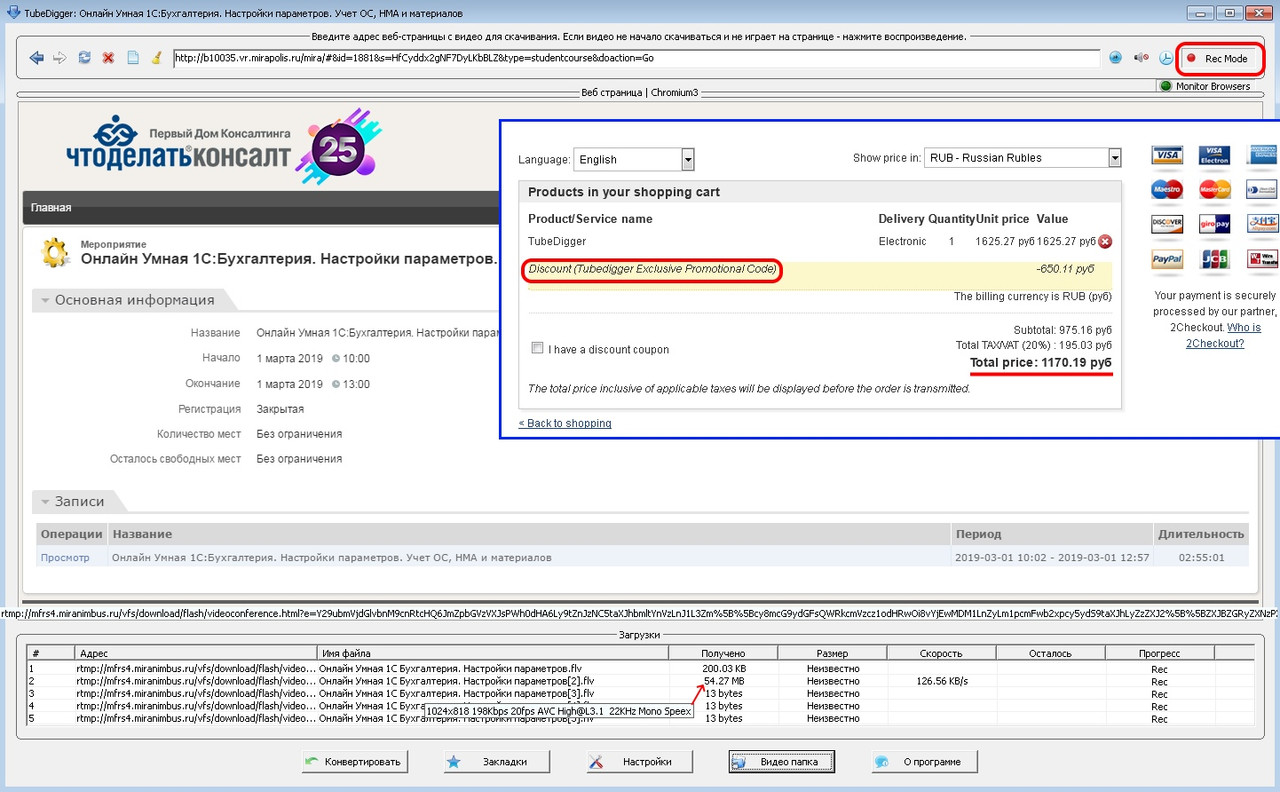Click the Получено column header

pyautogui.click(x=723, y=654)
